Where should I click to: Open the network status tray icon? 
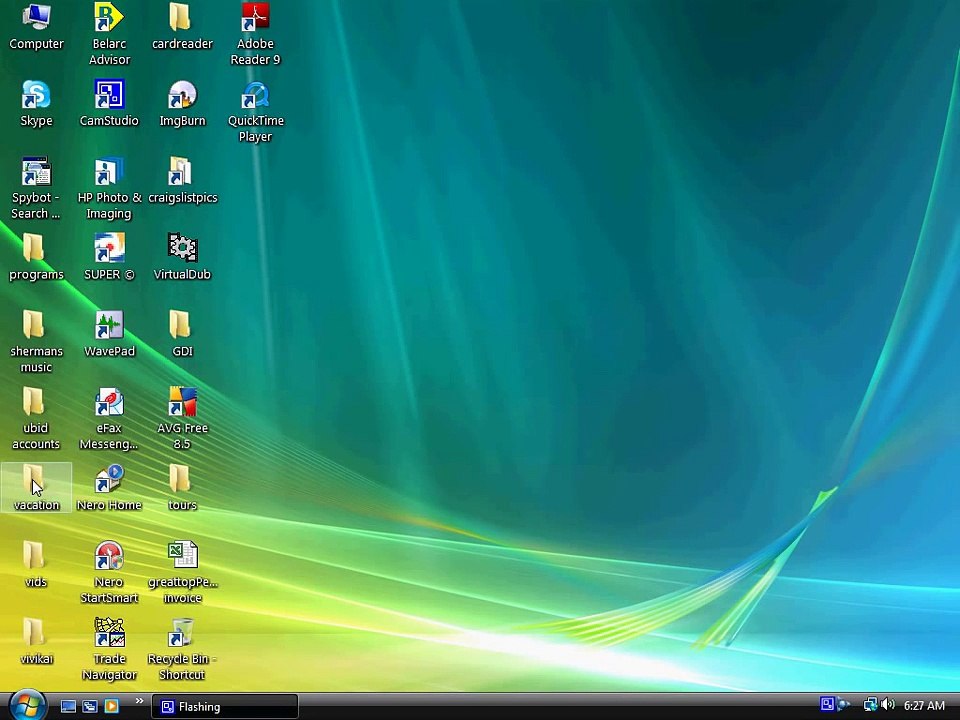[x=870, y=705]
